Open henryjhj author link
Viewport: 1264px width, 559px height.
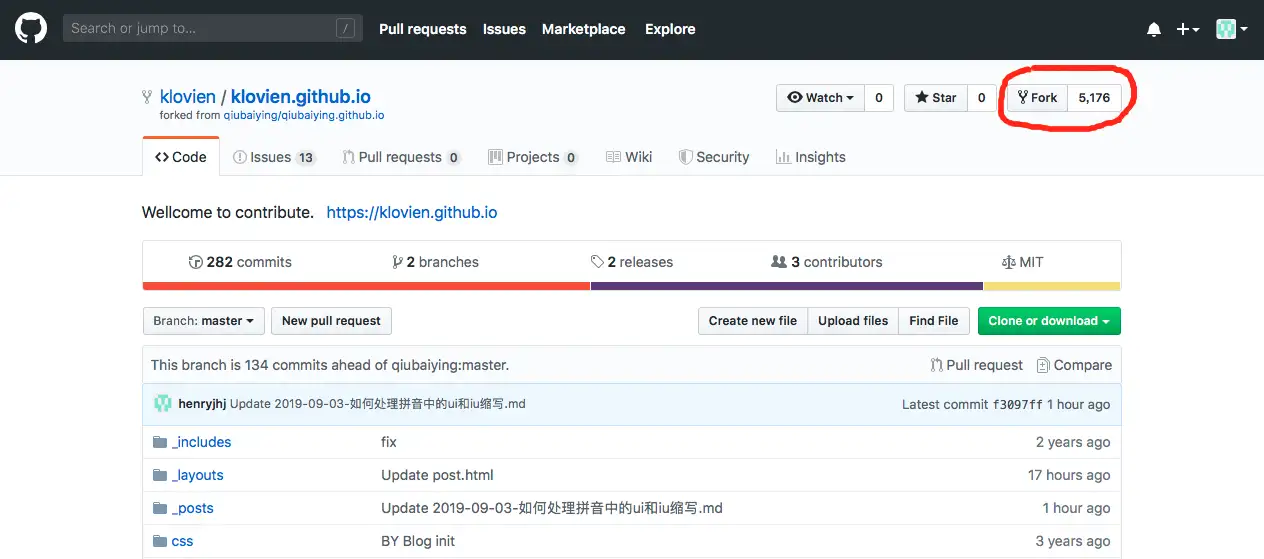[202, 404]
